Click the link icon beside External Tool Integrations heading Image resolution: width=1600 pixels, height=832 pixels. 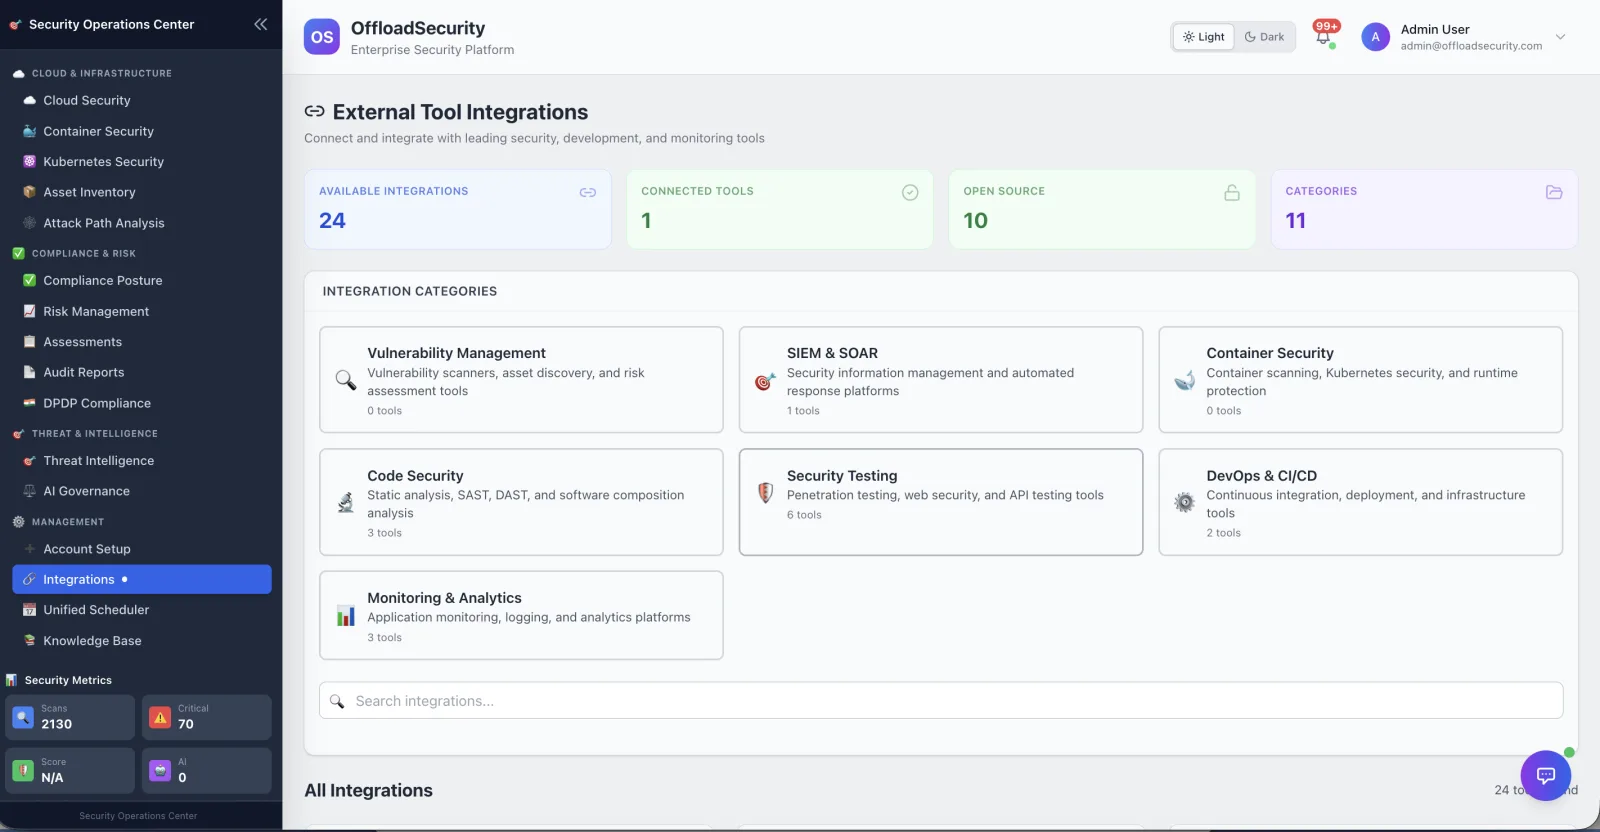coord(314,112)
